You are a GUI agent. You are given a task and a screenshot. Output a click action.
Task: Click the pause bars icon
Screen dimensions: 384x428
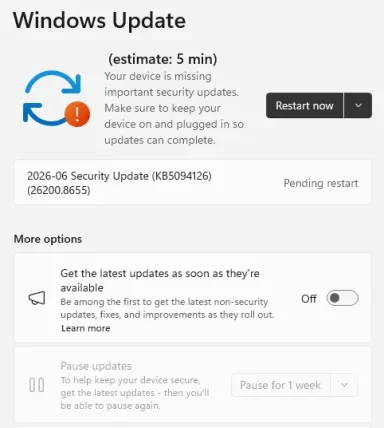(x=37, y=385)
